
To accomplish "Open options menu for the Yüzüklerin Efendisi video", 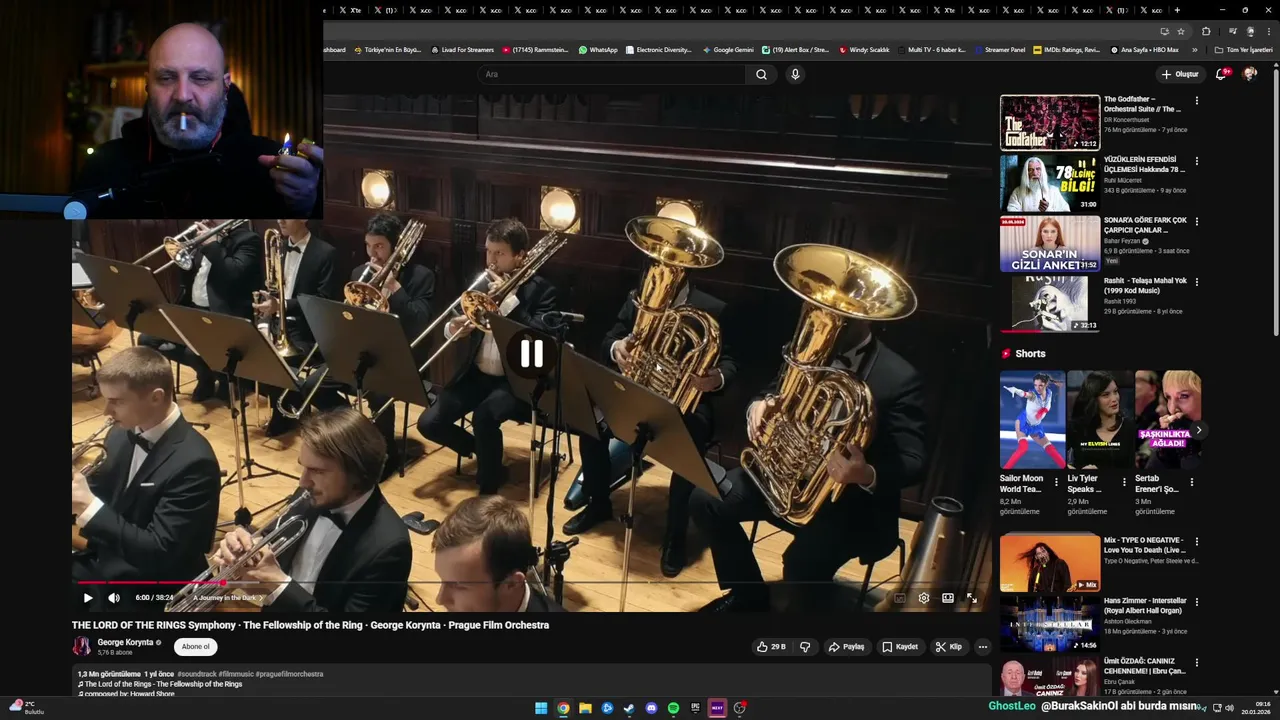I will coord(1196,161).
